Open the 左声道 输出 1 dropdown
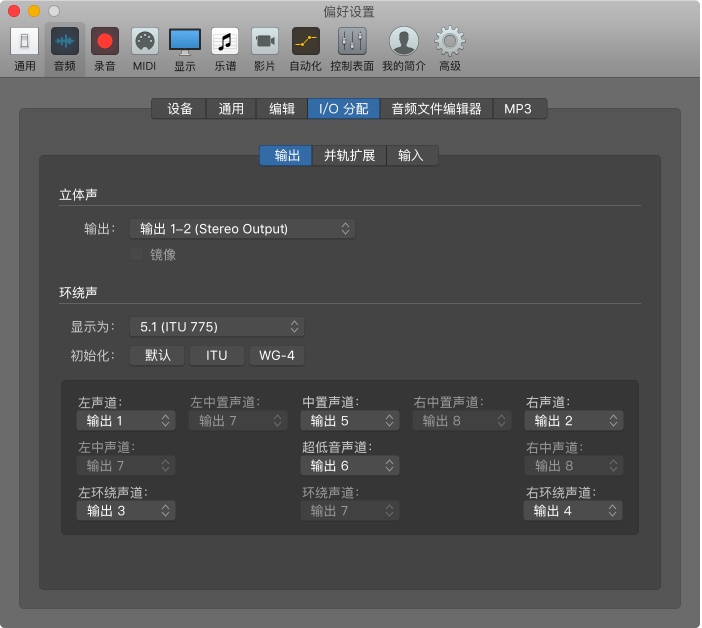 coord(126,421)
